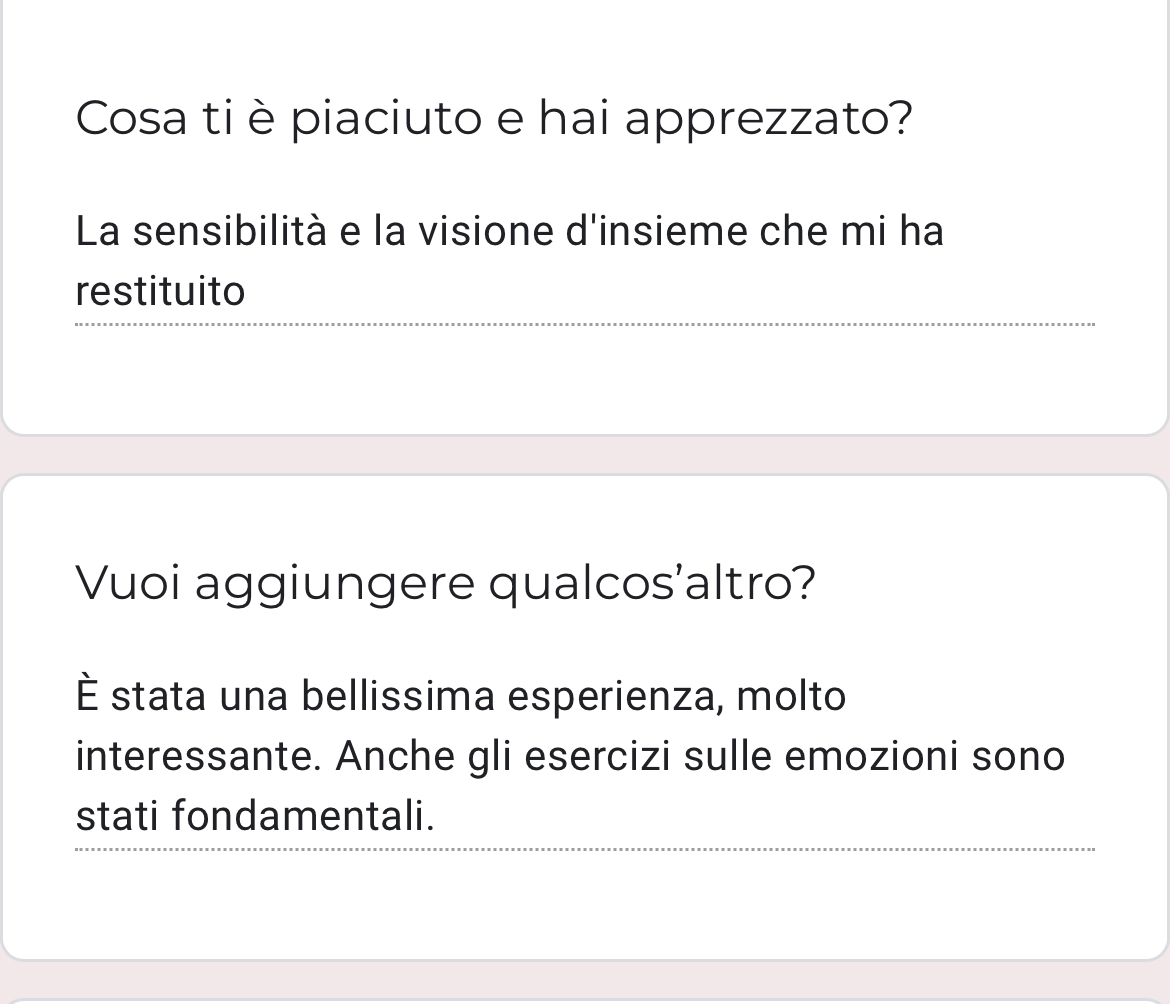Click the dotted underline below 'restituito'
Image resolution: width=1170 pixels, height=1004 pixels.
tap(585, 325)
